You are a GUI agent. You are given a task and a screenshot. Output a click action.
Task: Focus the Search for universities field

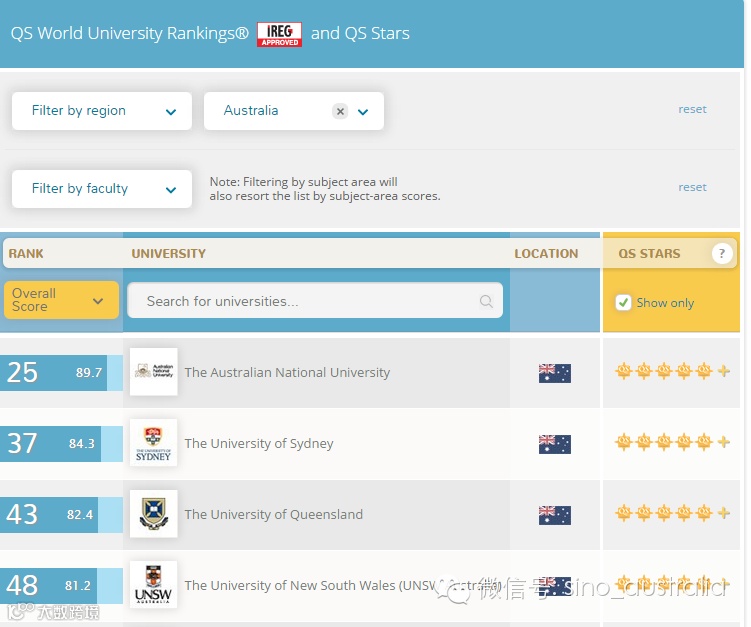[315, 300]
